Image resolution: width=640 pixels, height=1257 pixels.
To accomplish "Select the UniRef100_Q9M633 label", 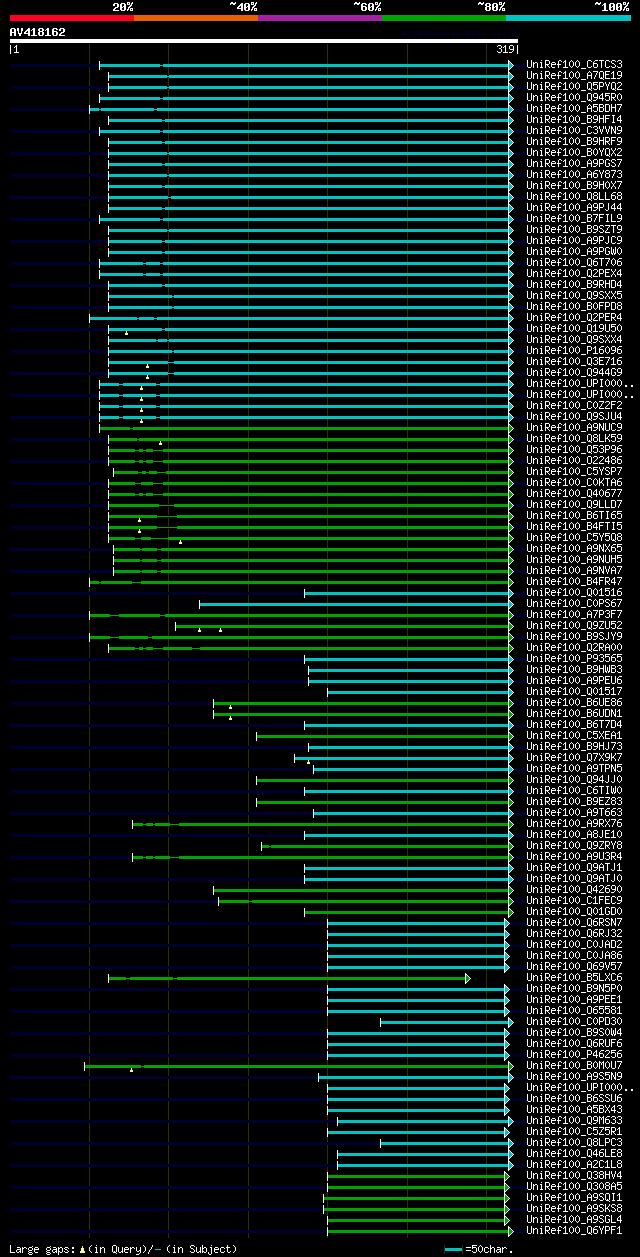I will [574, 1121].
